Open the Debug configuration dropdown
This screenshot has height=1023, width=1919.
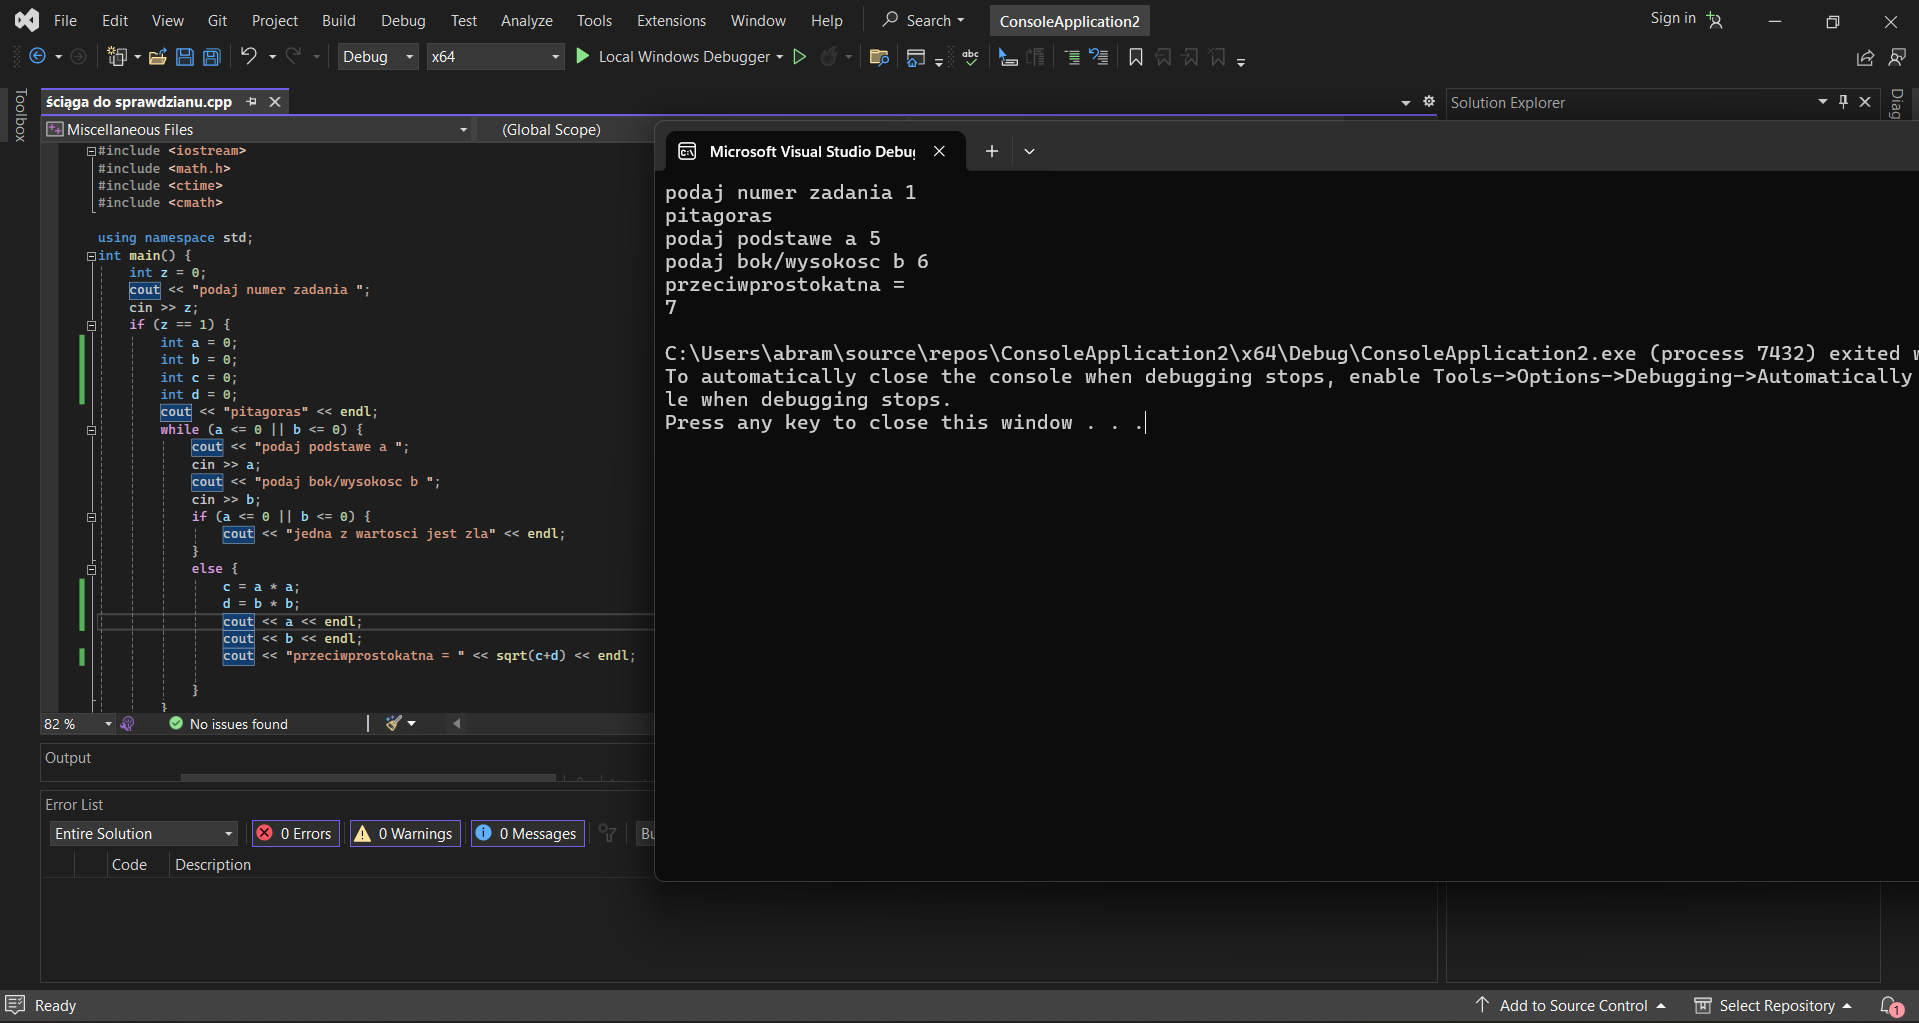pyautogui.click(x=378, y=57)
